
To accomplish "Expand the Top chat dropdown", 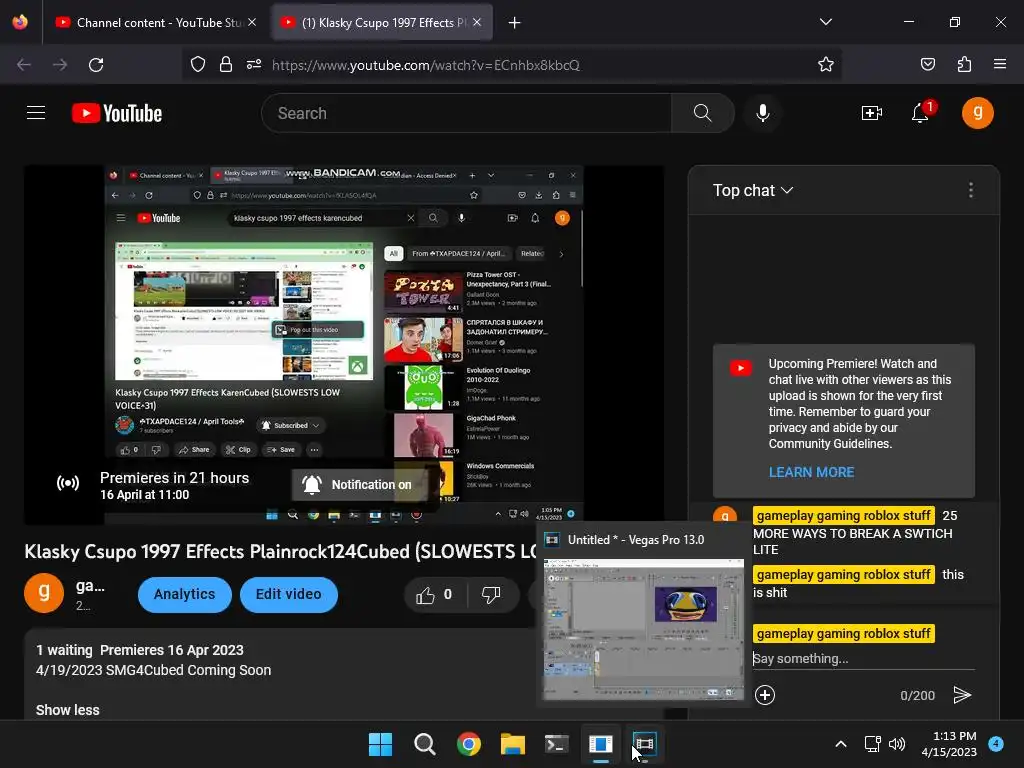I will point(753,191).
